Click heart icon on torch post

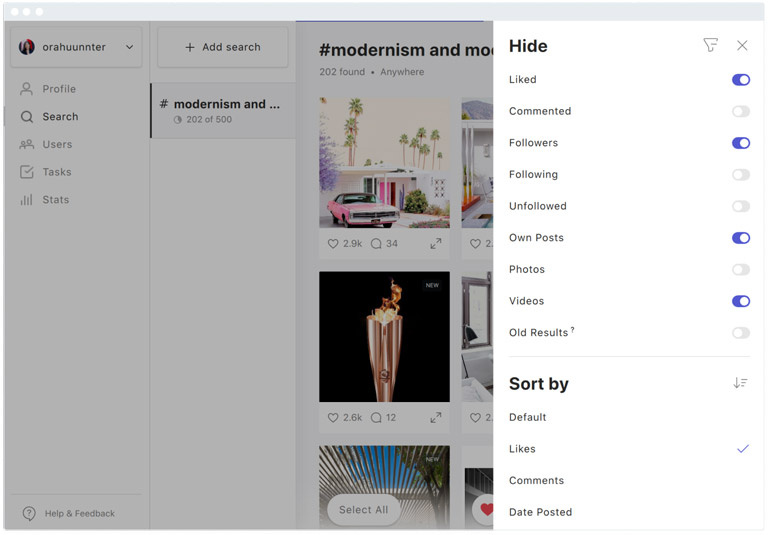[x=334, y=418]
